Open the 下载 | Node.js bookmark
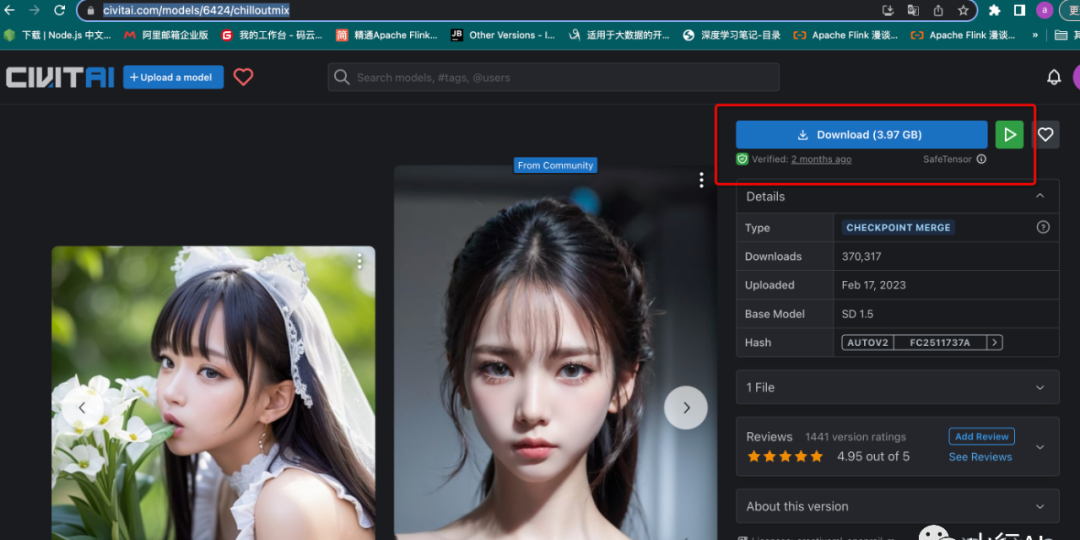The width and height of the screenshot is (1080, 540). [58, 35]
